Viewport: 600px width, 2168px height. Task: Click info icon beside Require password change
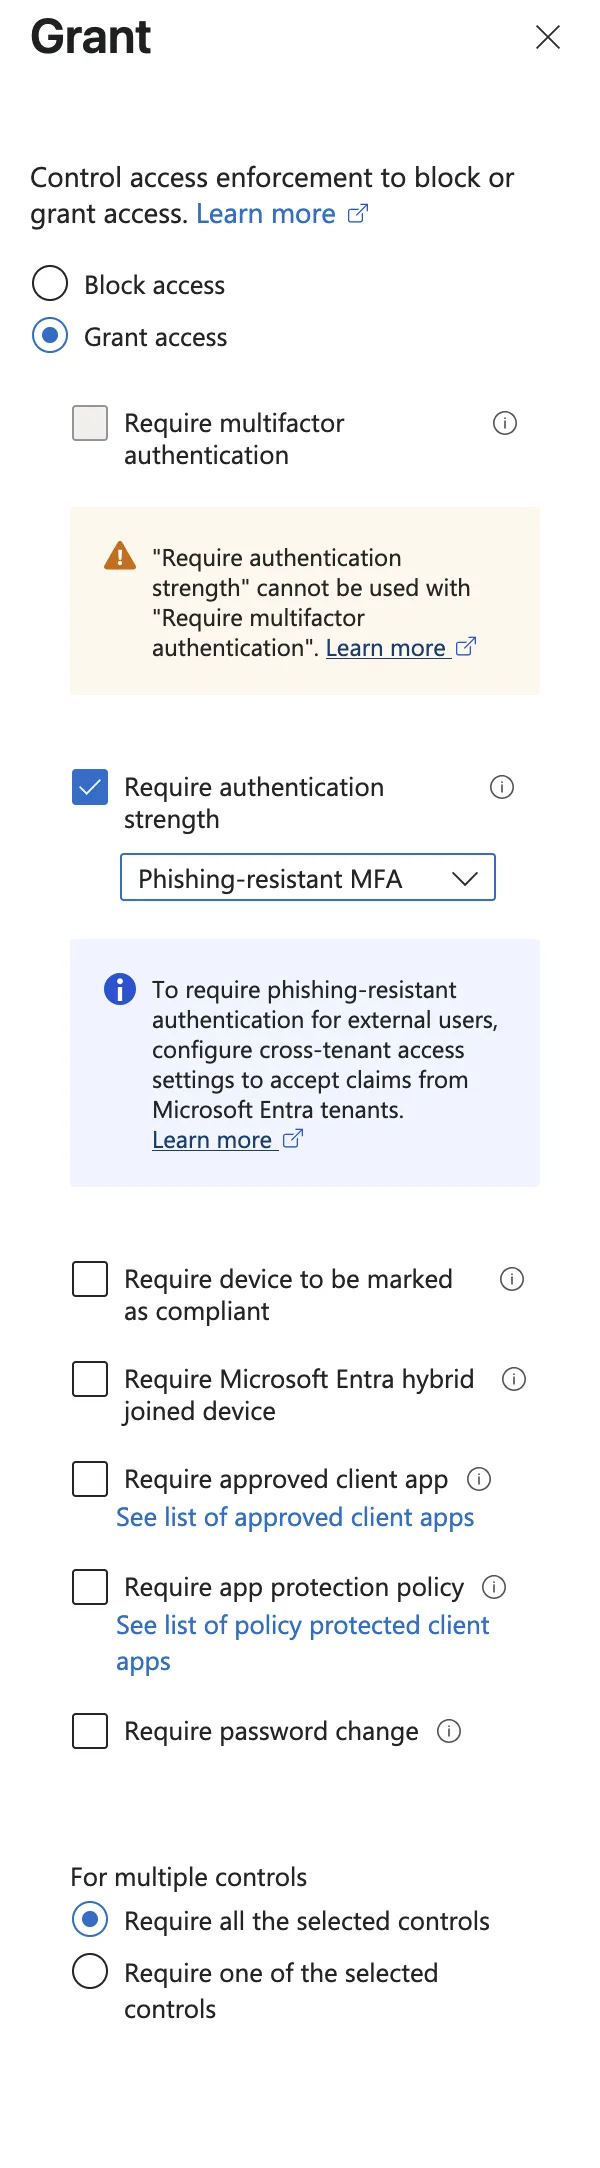pyautogui.click(x=449, y=1732)
